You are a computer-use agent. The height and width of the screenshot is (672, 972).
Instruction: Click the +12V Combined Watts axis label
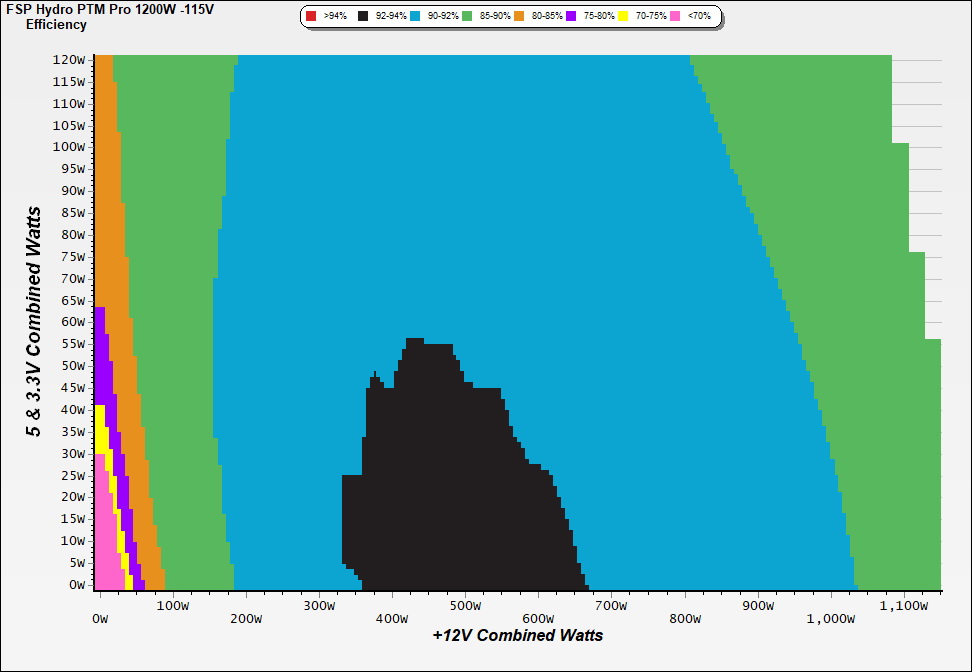[517, 635]
